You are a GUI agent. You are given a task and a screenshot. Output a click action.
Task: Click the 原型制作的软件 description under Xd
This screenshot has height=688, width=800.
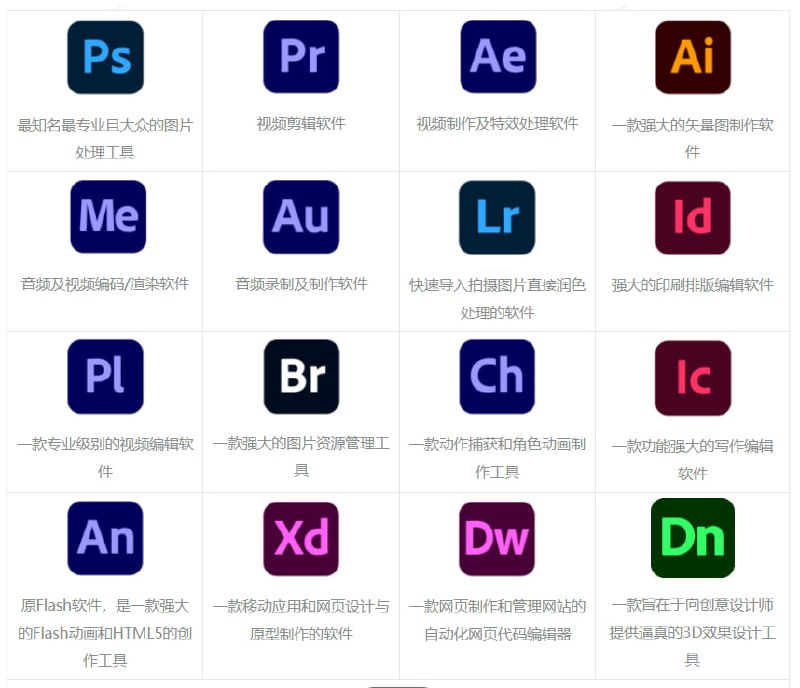[x=300, y=631]
